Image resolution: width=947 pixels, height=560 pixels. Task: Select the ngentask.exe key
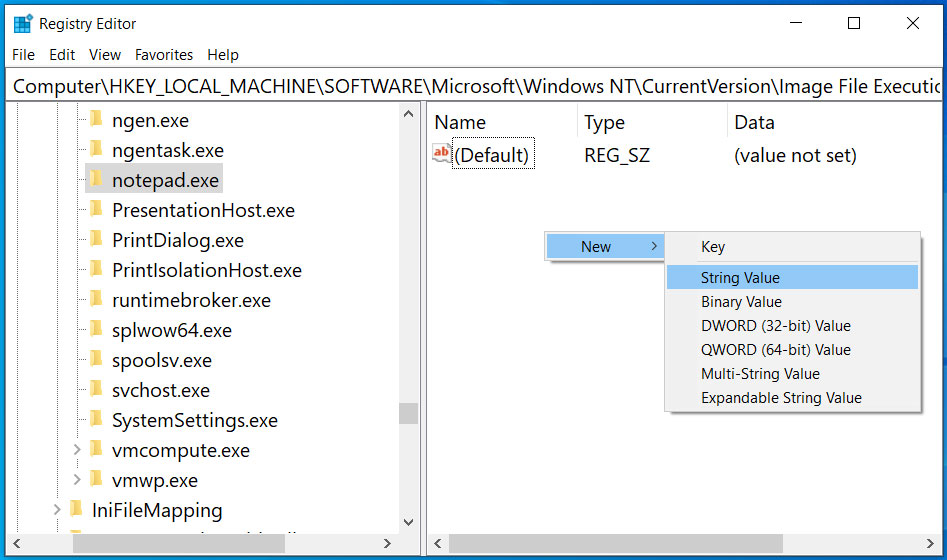[x=168, y=150]
